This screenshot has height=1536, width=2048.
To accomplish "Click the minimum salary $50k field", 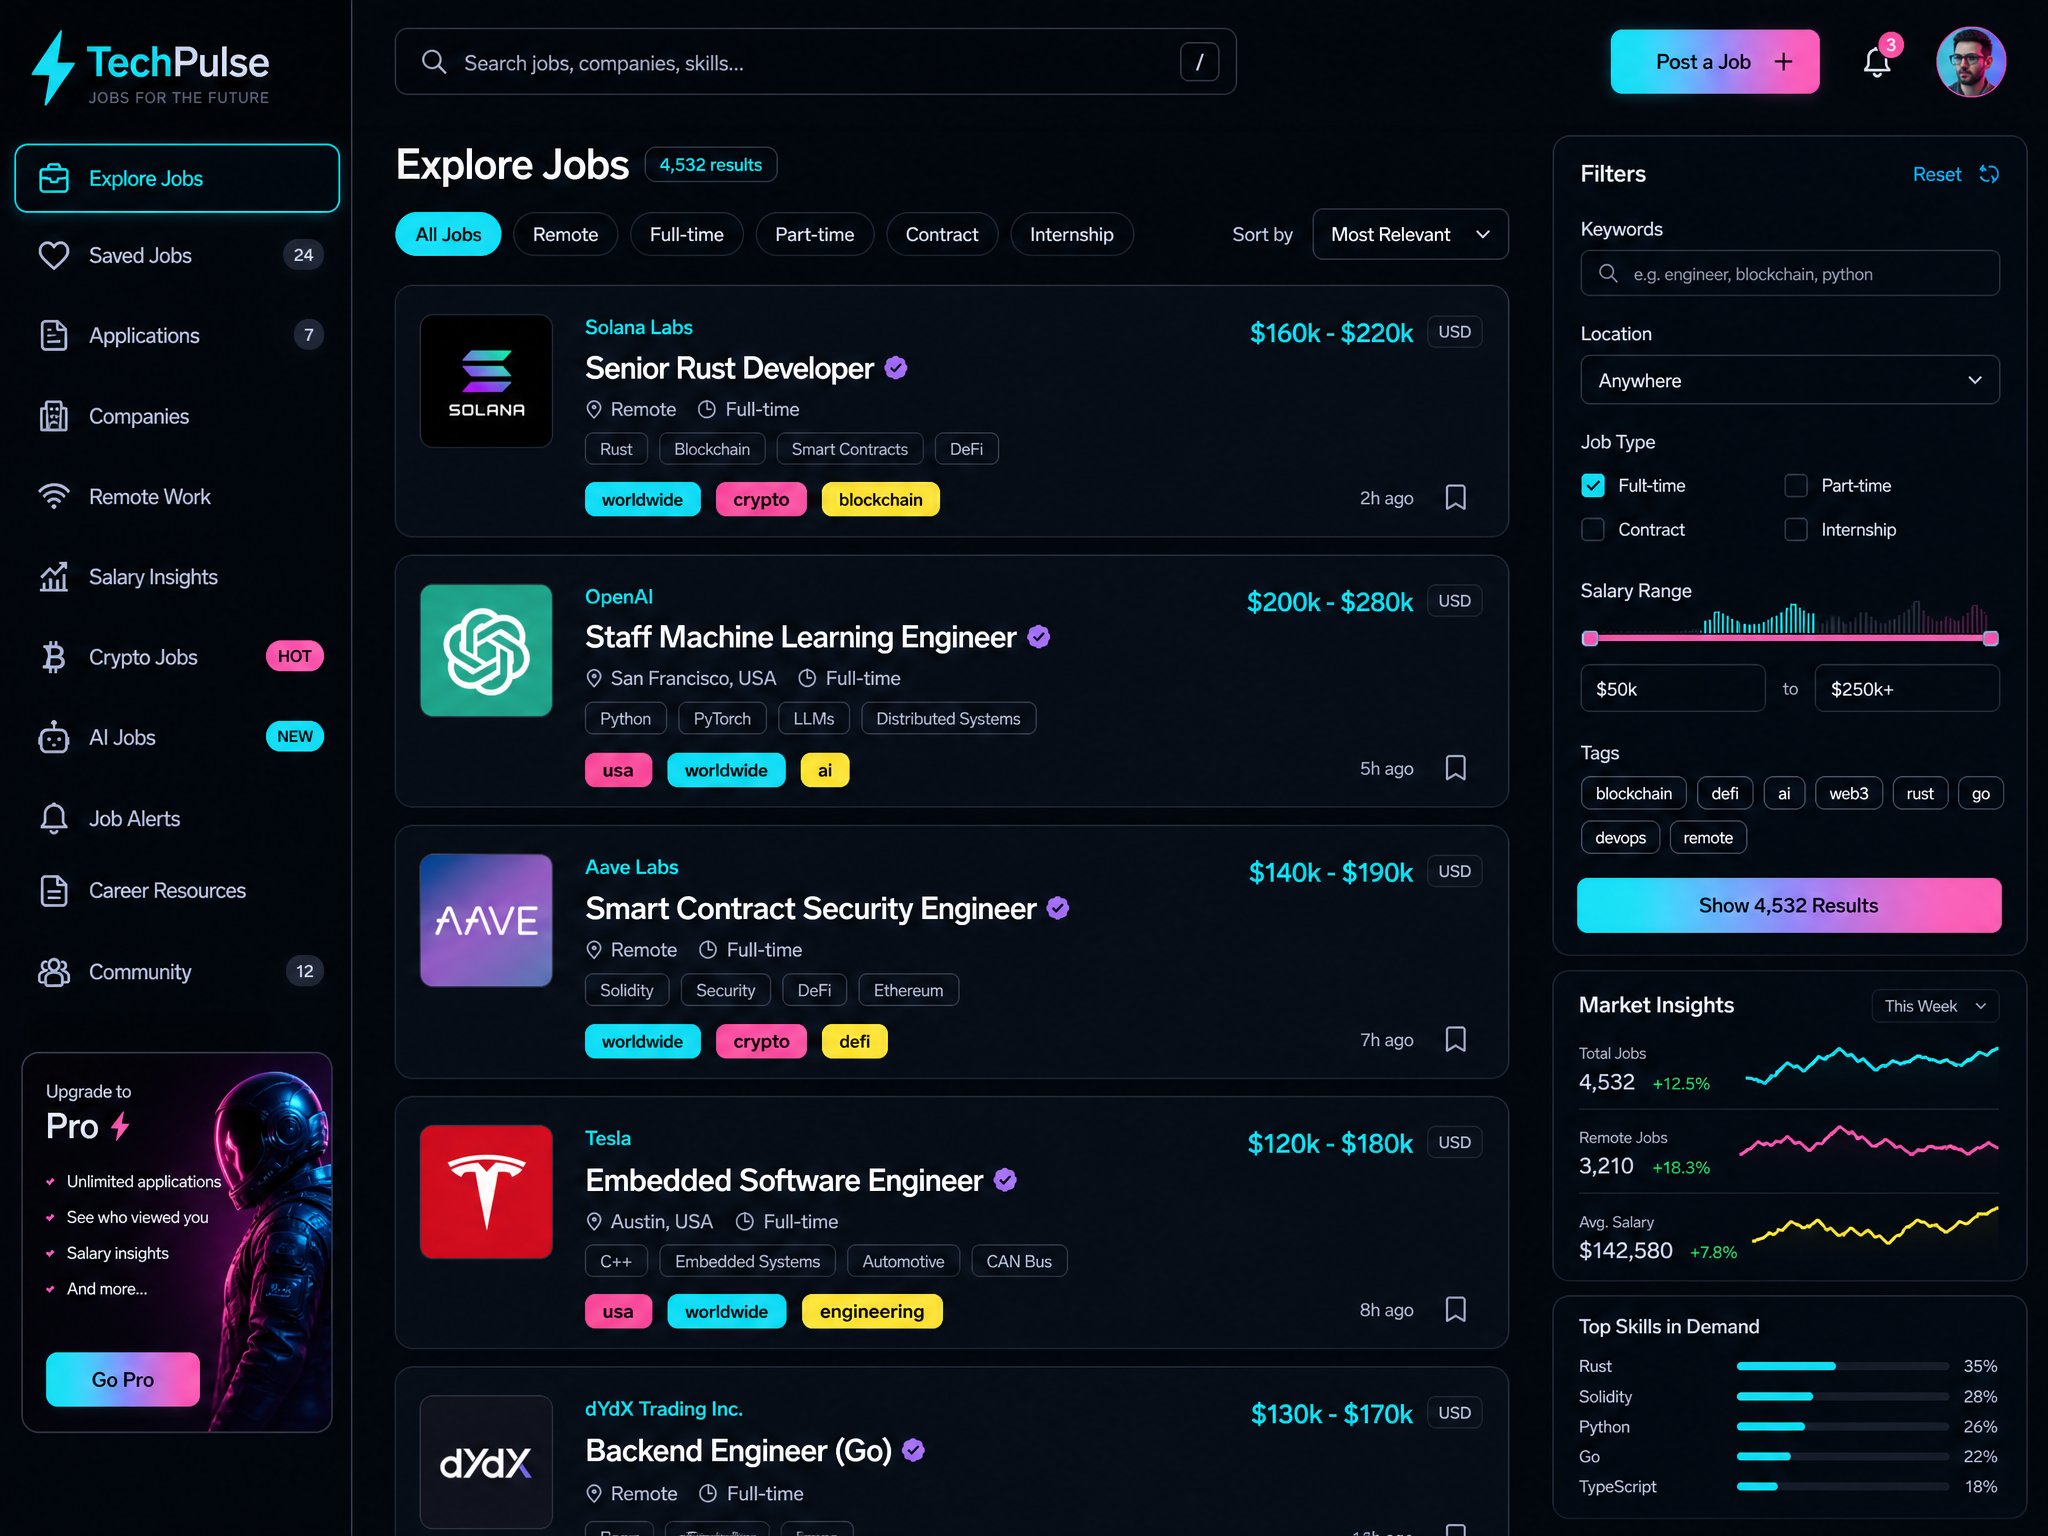I will pyautogui.click(x=1672, y=688).
